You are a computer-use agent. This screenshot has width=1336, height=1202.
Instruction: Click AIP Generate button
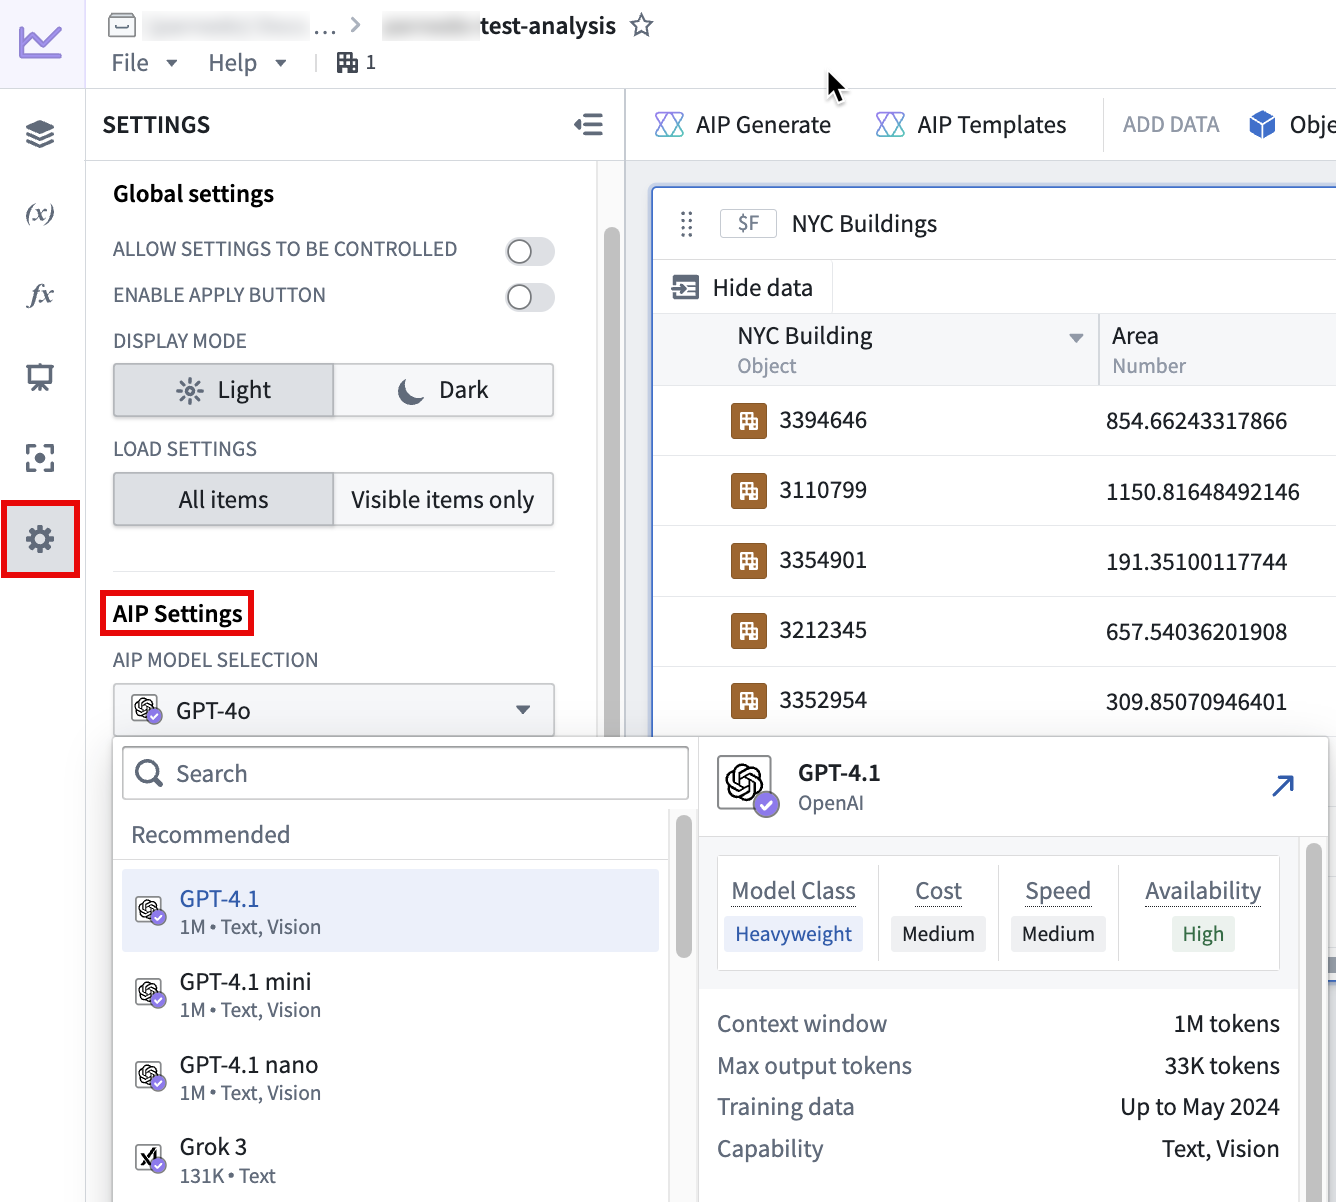point(743,124)
